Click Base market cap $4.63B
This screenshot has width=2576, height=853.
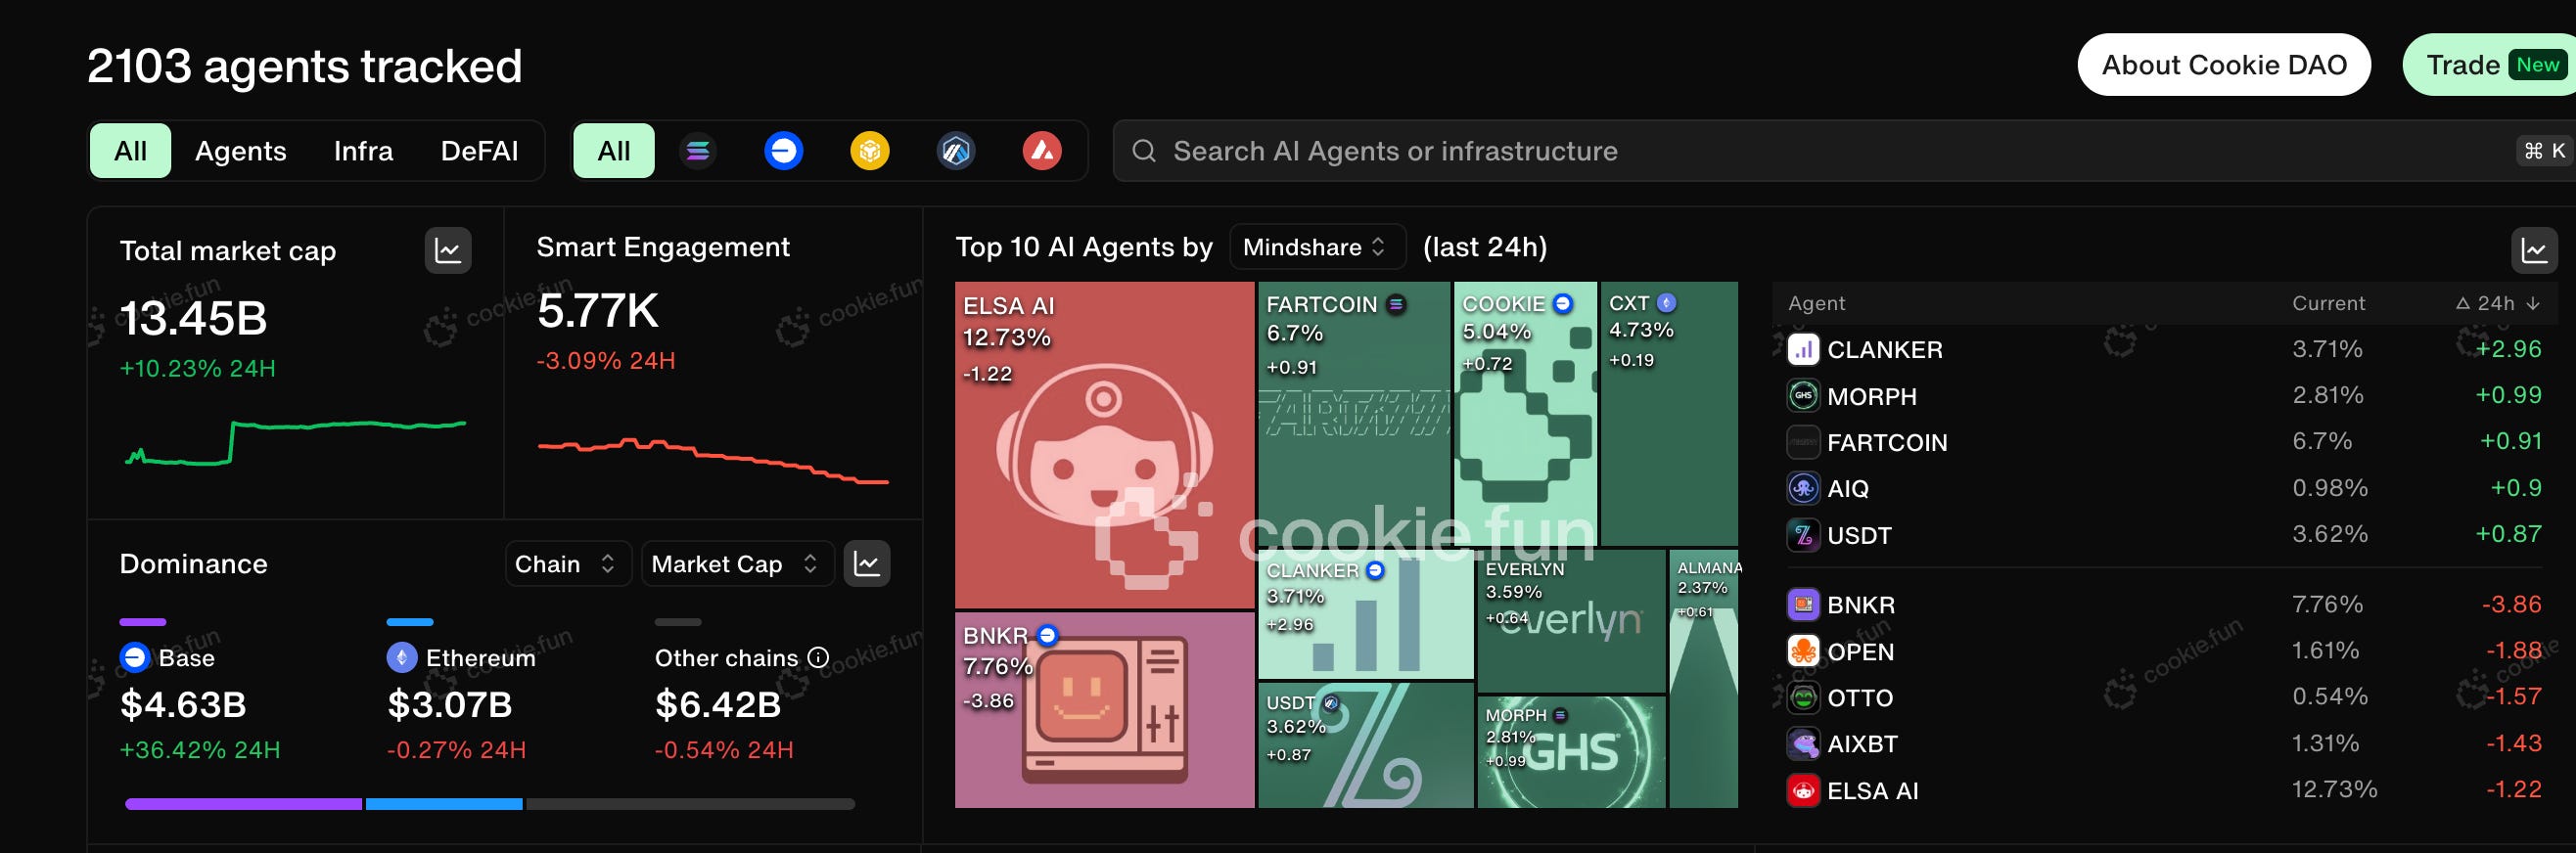pos(183,704)
